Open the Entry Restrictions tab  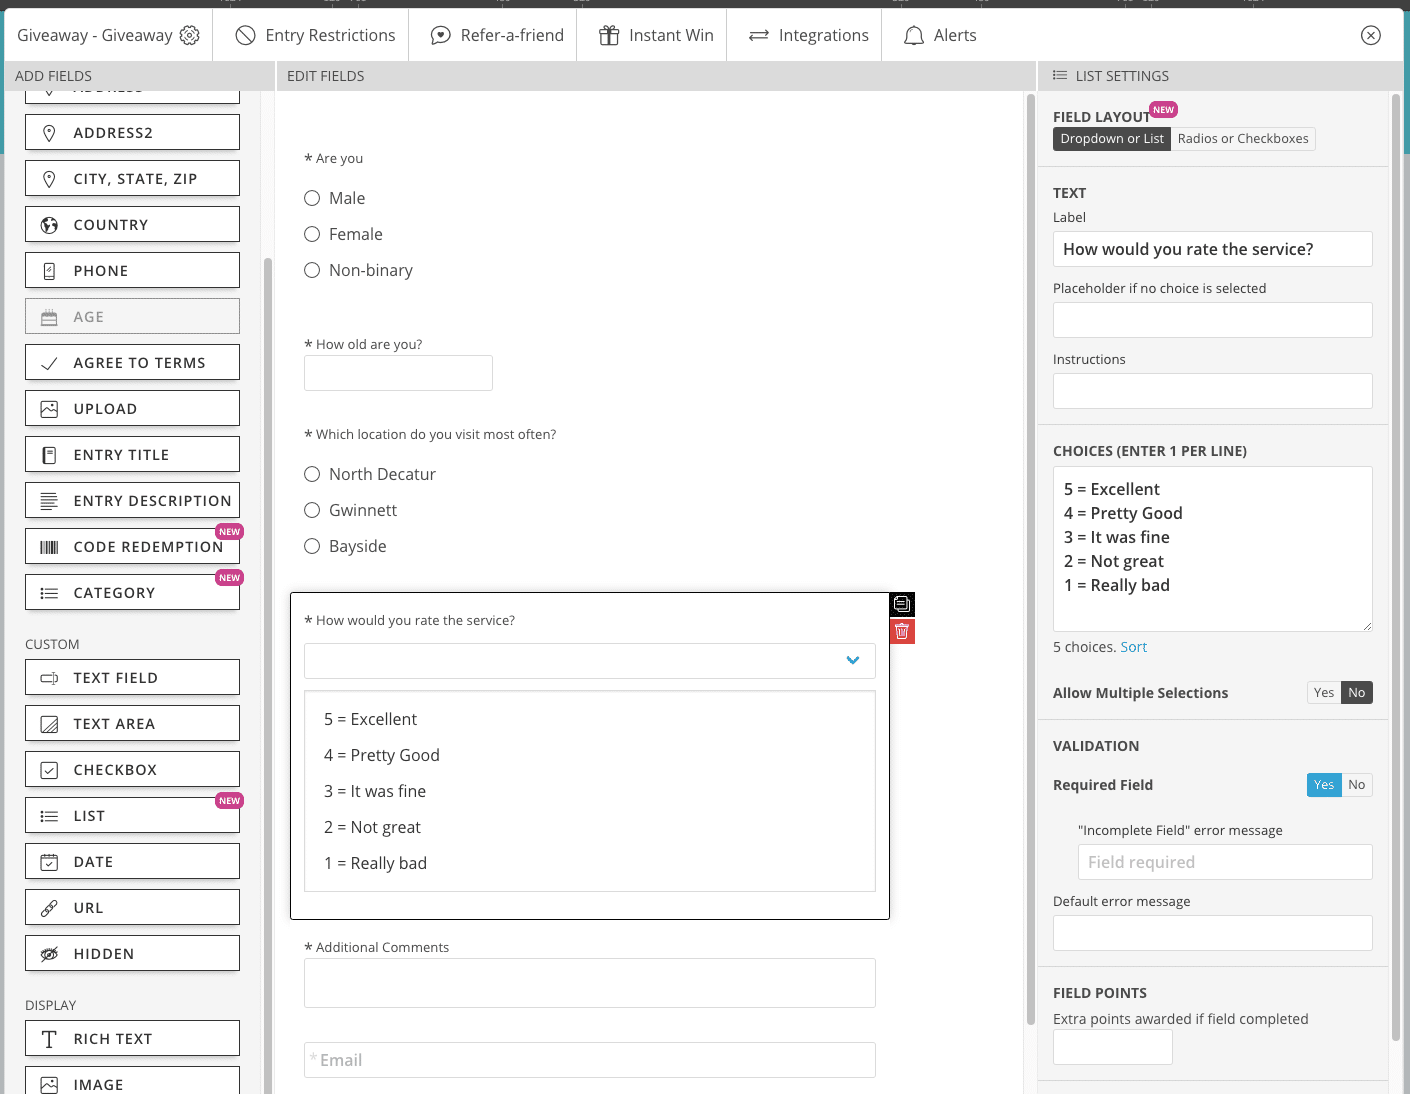(x=316, y=35)
